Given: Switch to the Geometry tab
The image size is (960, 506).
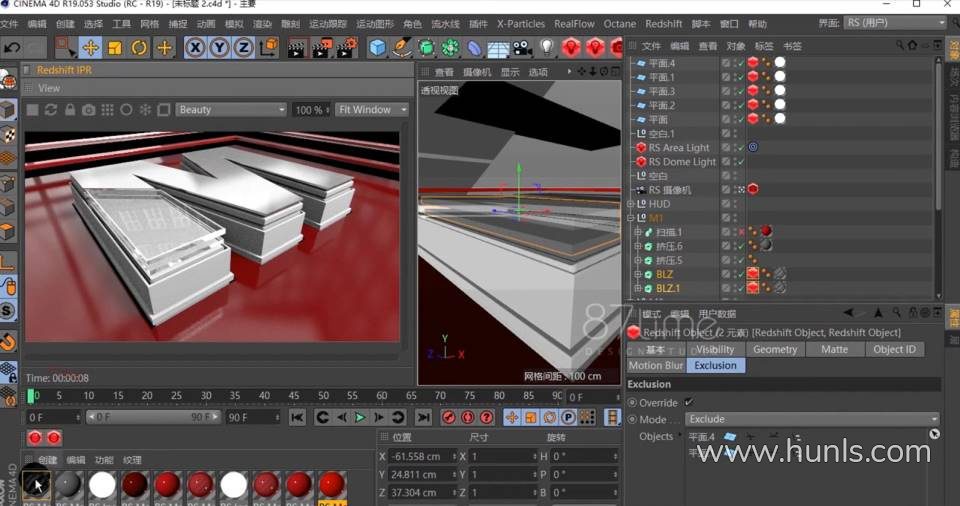Looking at the screenshot, I should pos(774,349).
